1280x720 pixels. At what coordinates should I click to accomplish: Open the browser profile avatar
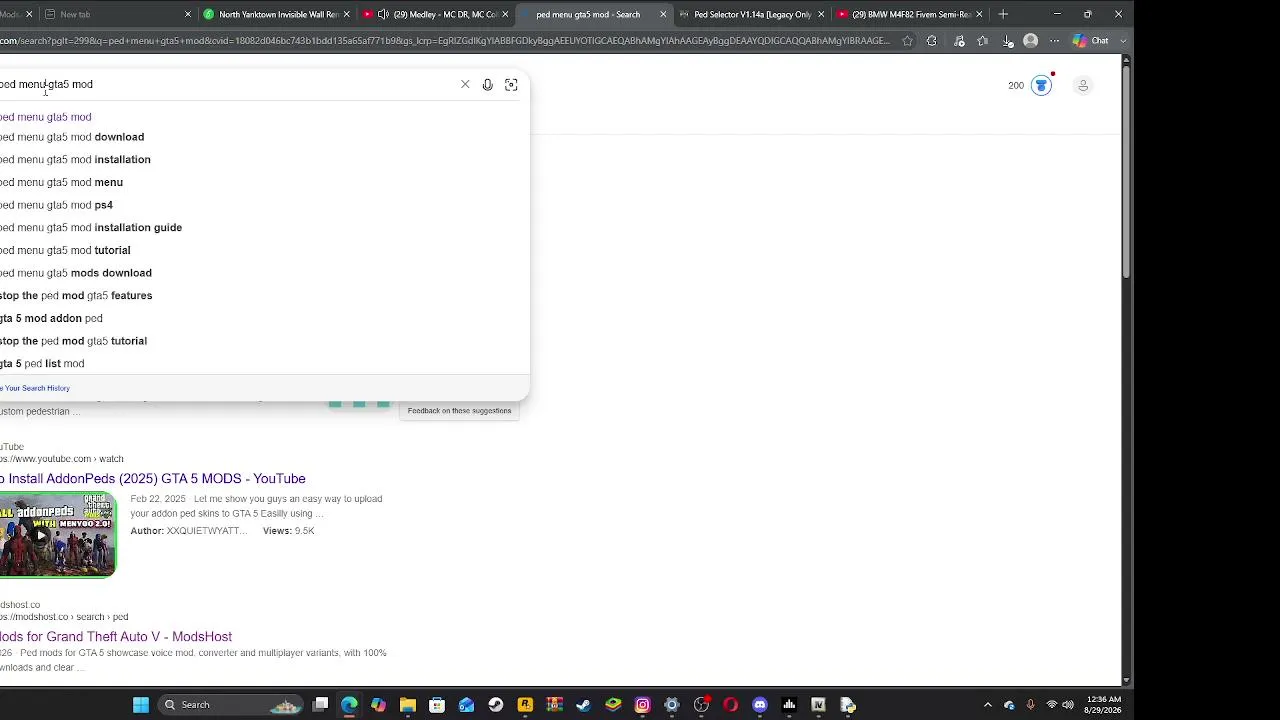tap(1031, 41)
